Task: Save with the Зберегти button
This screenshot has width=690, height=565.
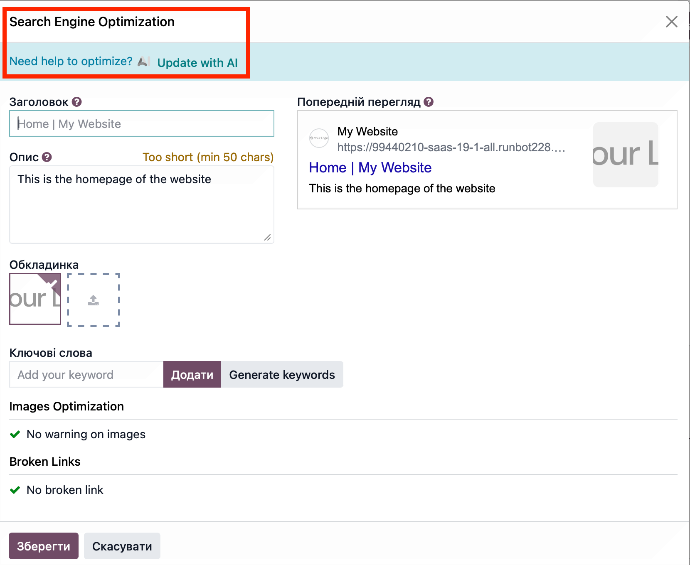Action: click(43, 546)
